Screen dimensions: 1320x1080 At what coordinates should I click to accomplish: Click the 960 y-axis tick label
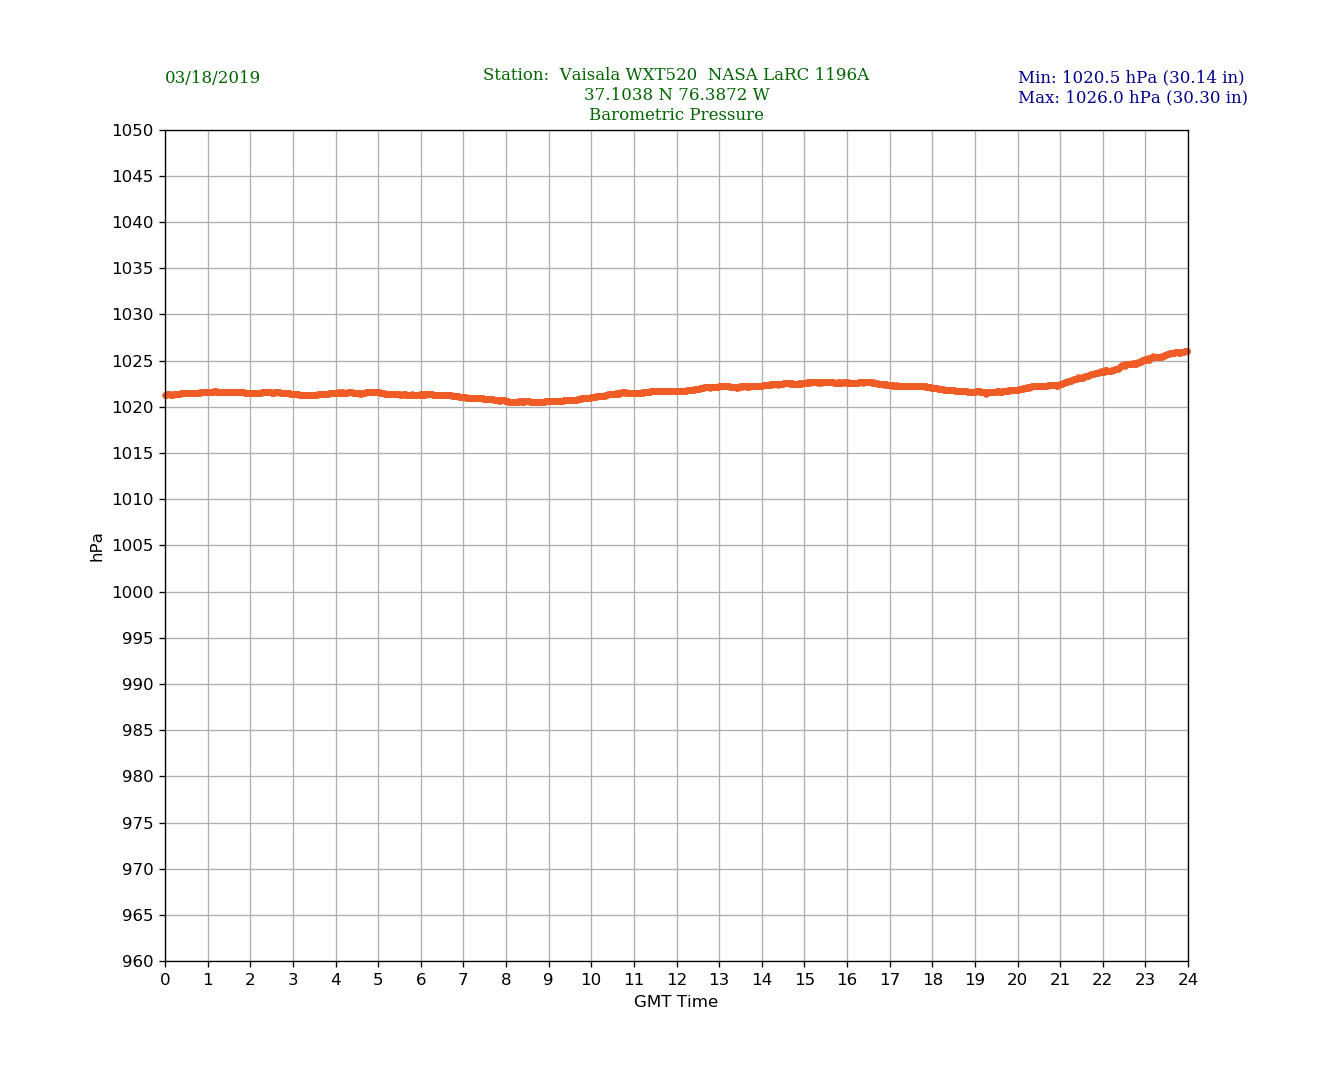(x=137, y=962)
